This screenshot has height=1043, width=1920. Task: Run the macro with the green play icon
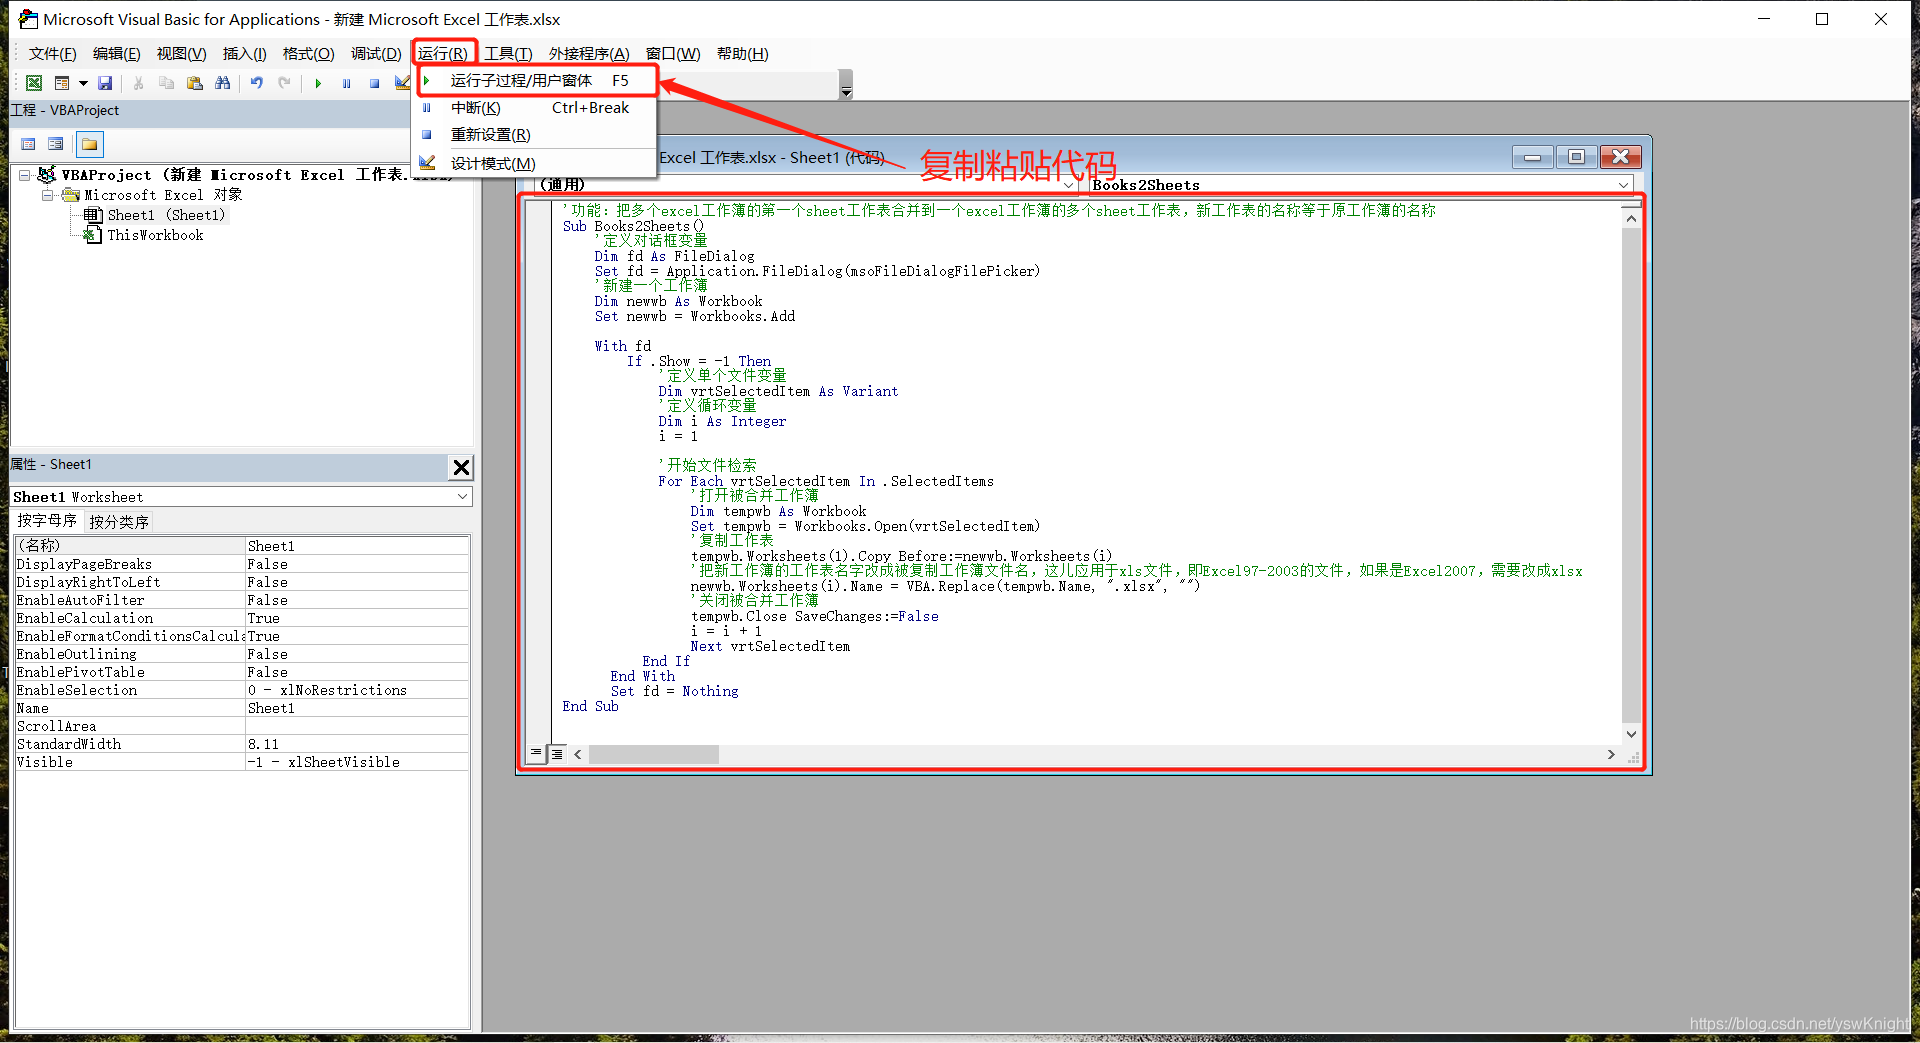coord(318,83)
